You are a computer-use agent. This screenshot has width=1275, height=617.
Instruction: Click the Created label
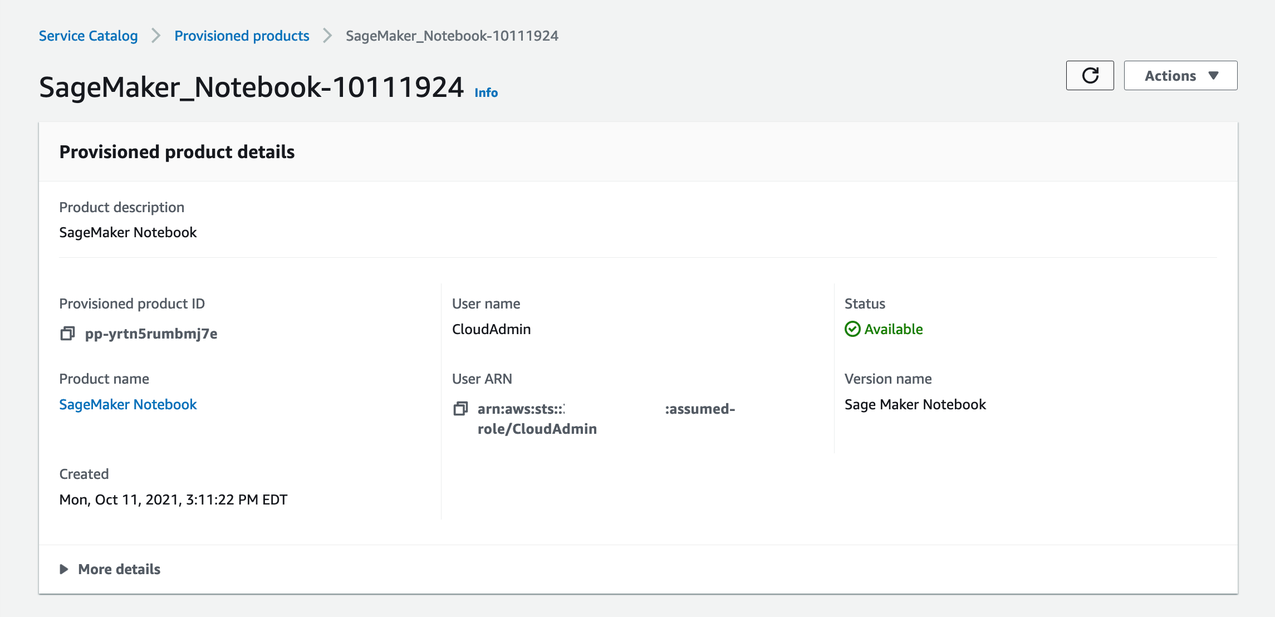point(84,474)
